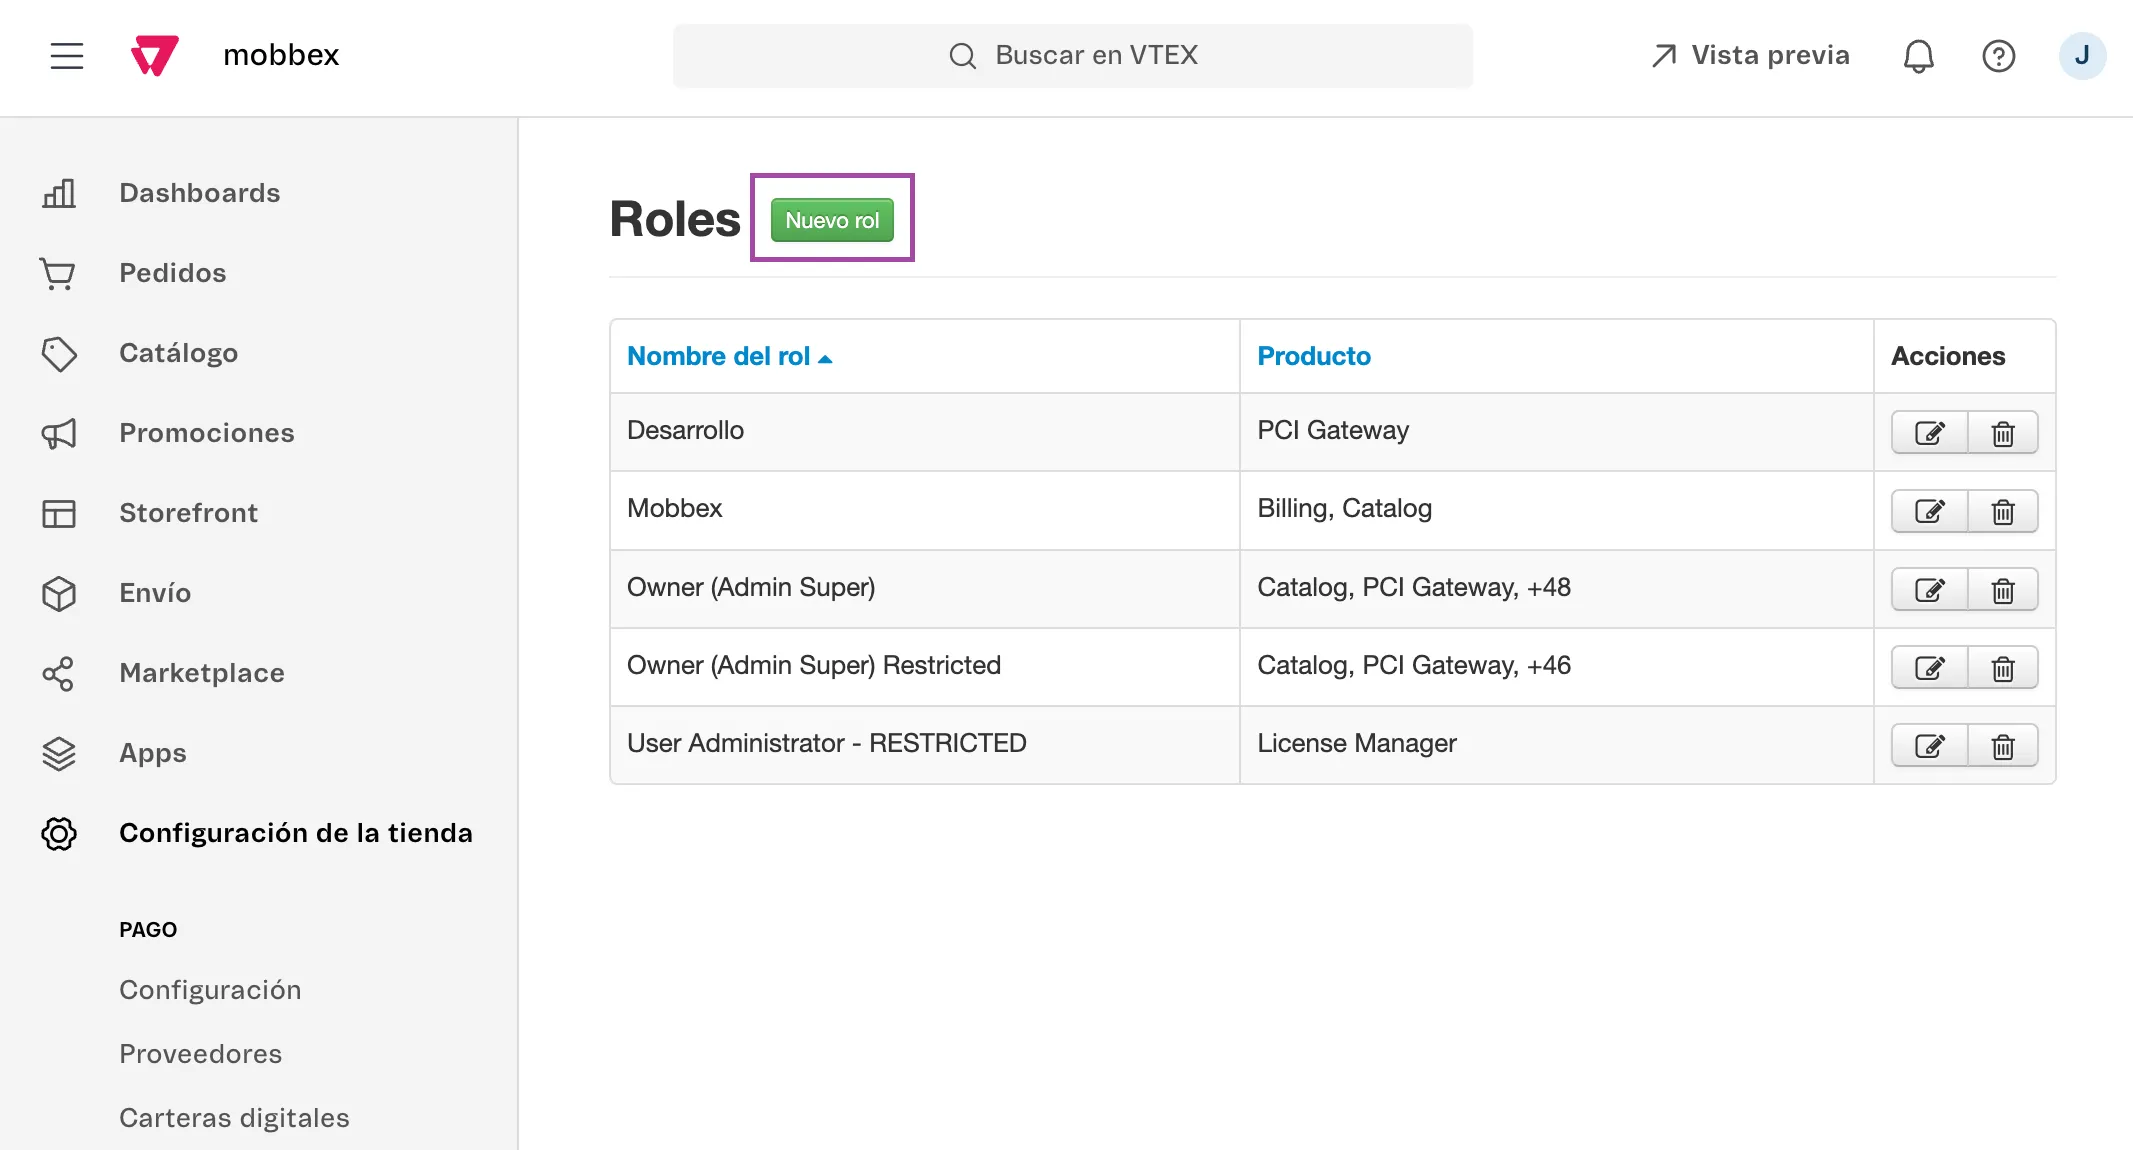The image size is (2133, 1150).
Task: Open the notifications bell
Action: pos(1918,56)
